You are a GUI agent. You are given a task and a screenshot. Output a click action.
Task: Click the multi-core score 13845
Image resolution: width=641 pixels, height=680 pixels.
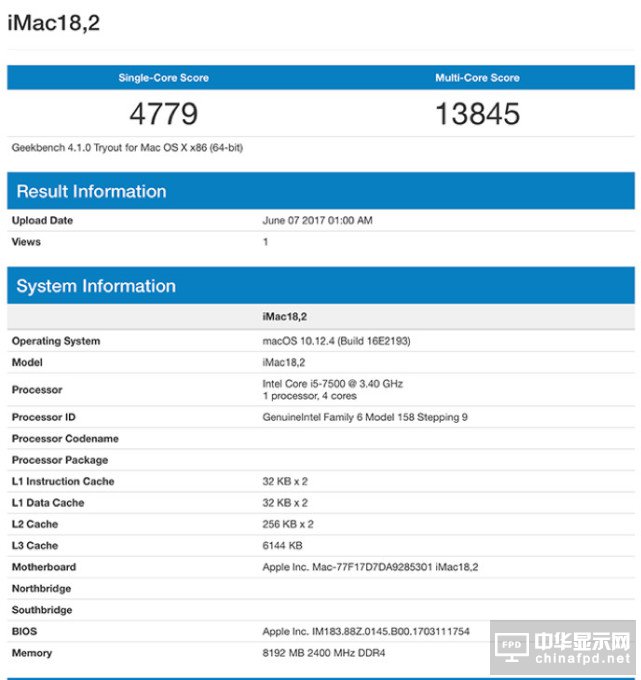click(x=477, y=114)
